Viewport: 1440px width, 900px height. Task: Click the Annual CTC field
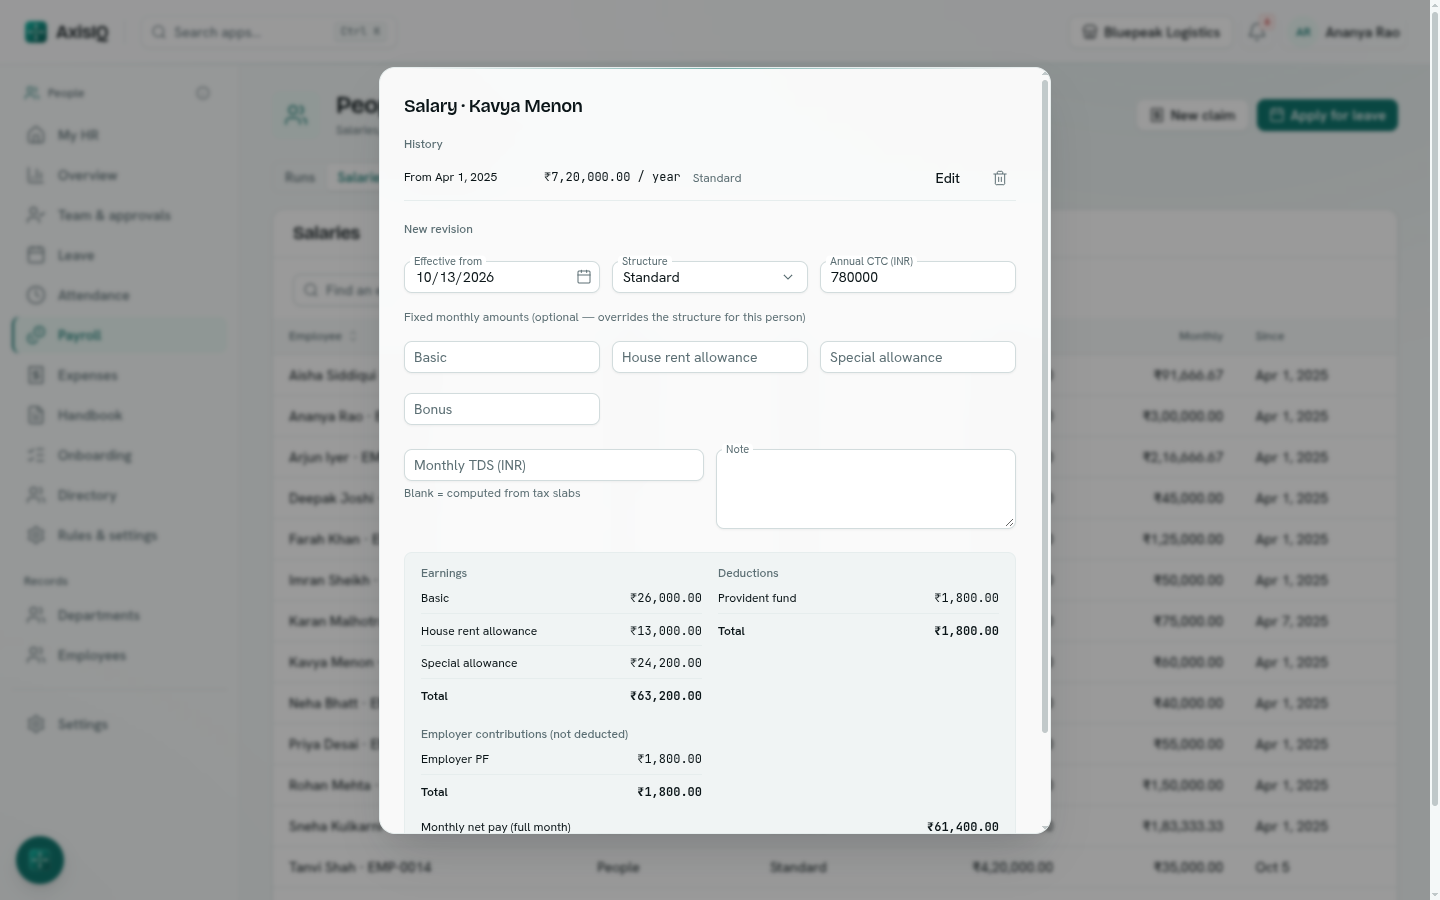point(918,277)
